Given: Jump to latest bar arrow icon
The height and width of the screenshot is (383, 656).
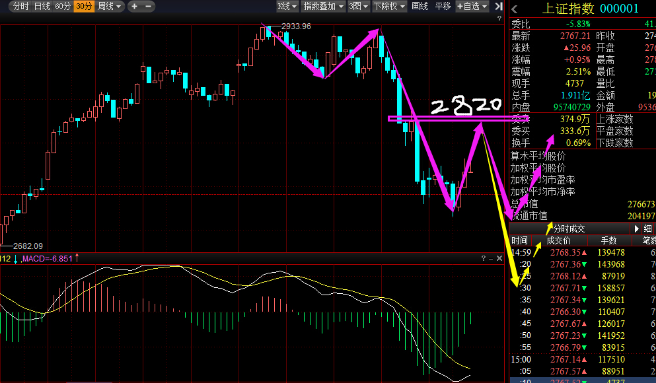Looking at the screenshot, I should pos(498,6).
